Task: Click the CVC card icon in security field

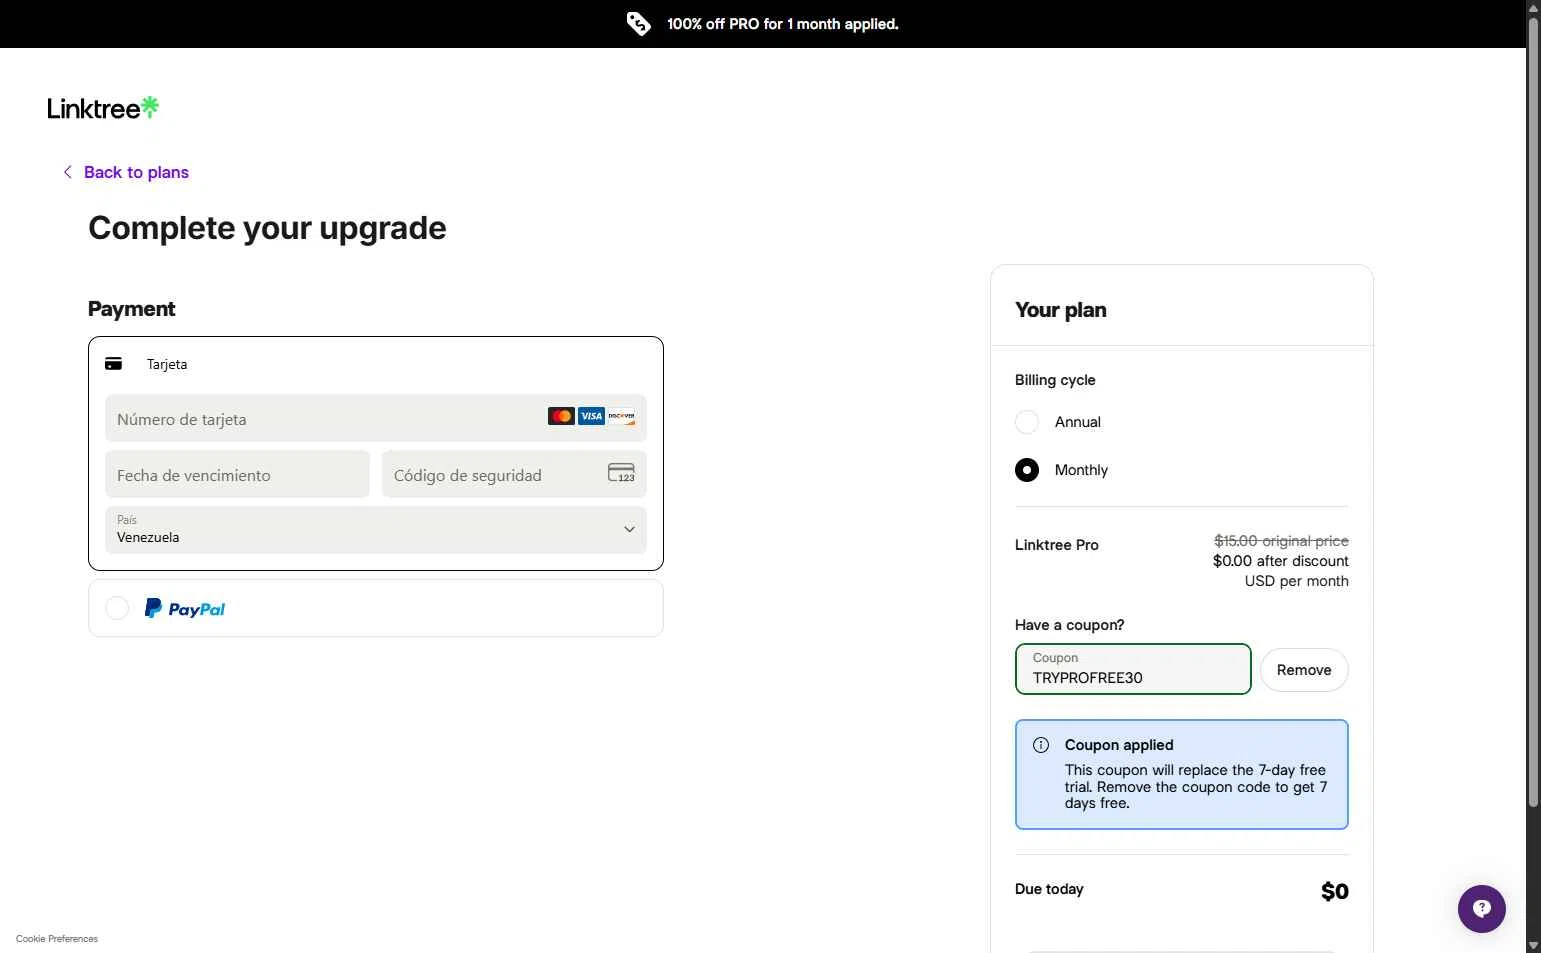Action: click(621, 473)
